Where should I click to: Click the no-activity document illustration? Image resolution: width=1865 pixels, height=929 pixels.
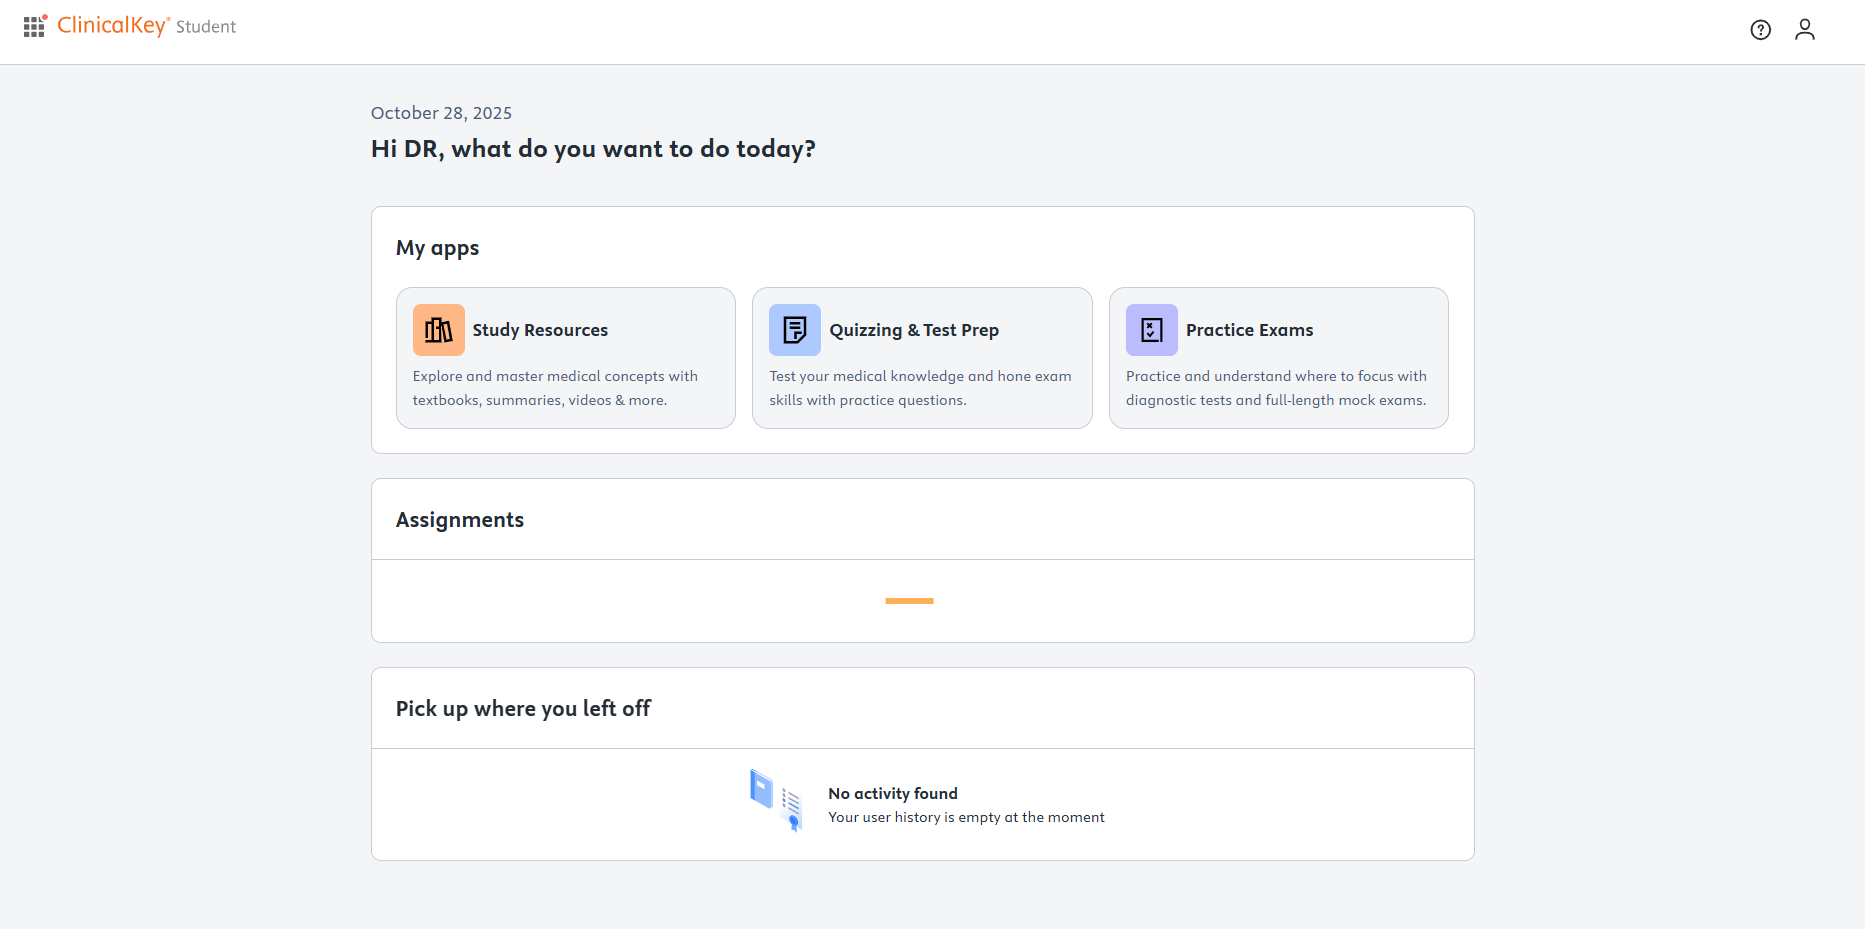coord(776,800)
